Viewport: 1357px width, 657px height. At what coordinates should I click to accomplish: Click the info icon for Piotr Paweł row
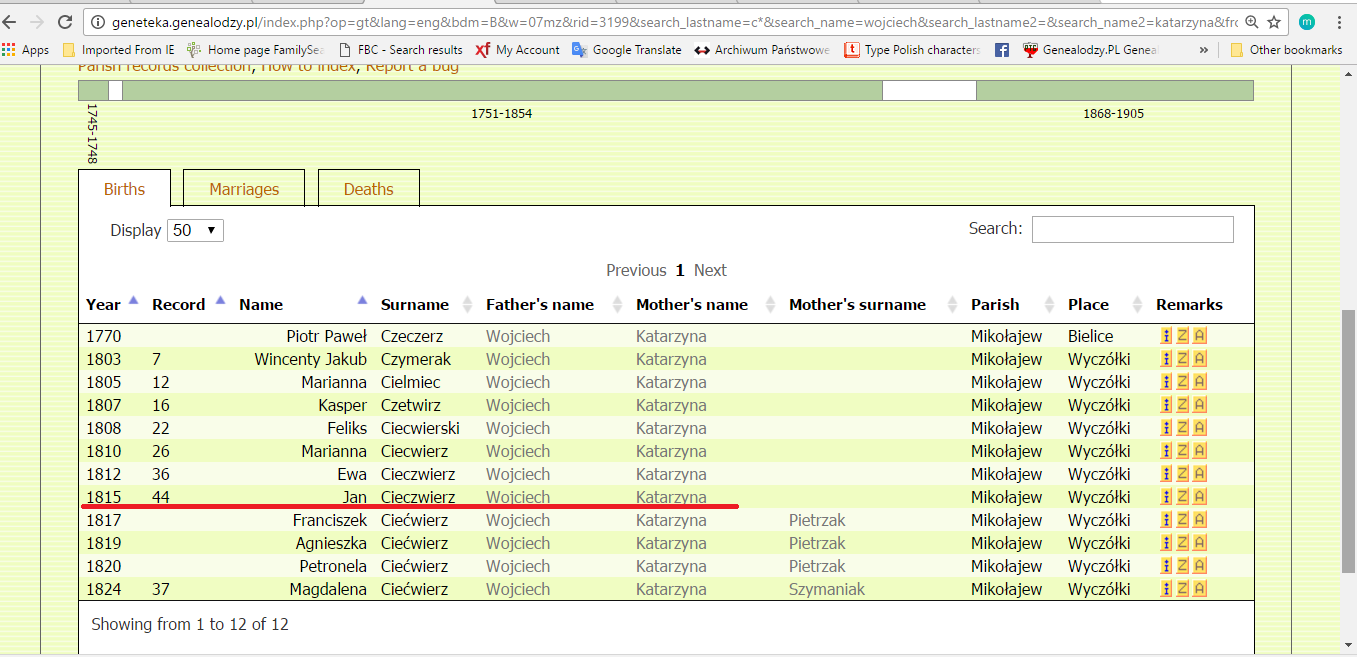tap(1166, 336)
